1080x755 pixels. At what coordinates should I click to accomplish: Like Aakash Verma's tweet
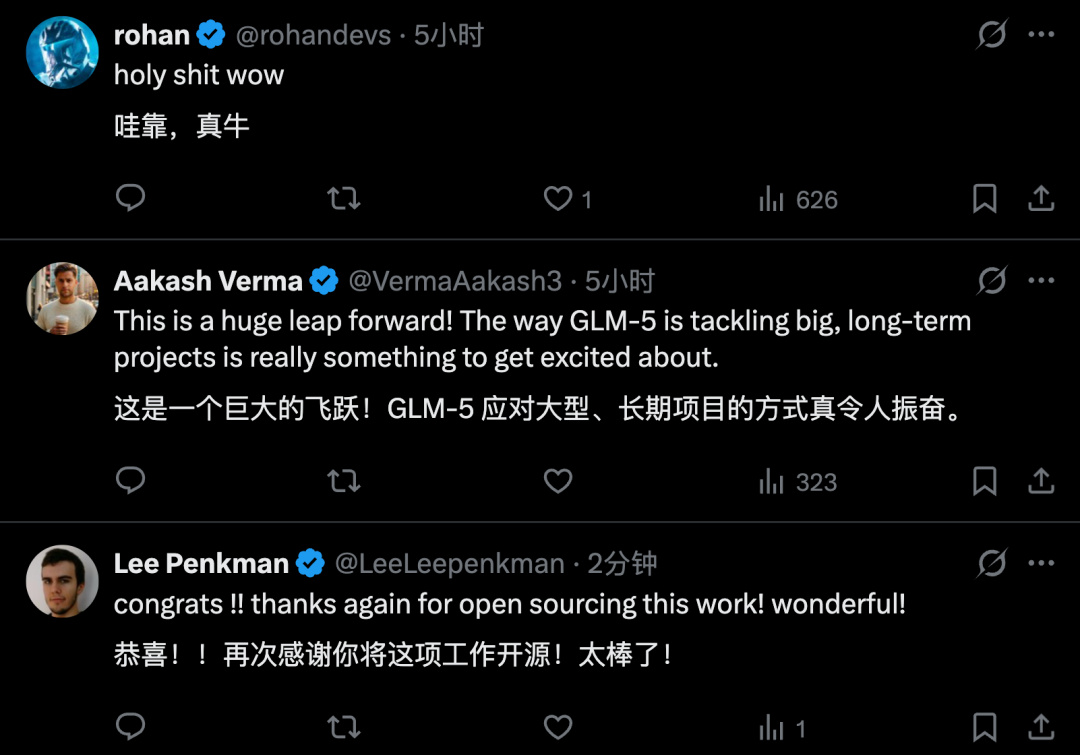557,482
